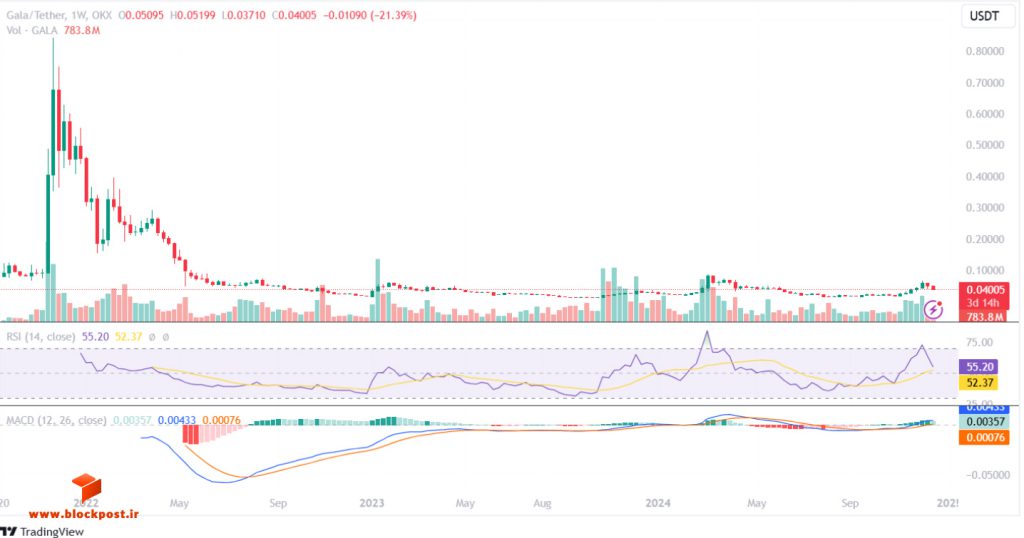Select the Vol · GALA indicator label
This screenshot has height=538, width=1024.
(32, 30)
